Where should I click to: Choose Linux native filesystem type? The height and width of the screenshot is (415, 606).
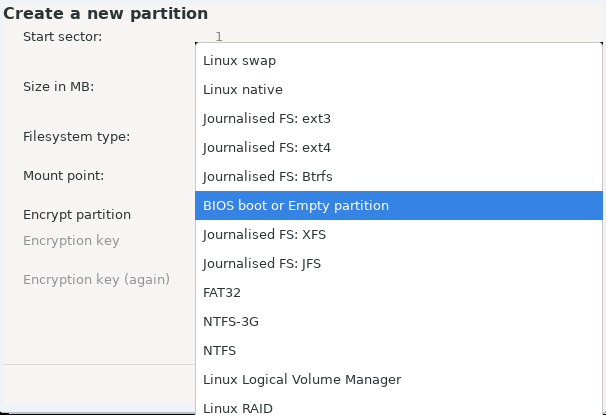399,90
